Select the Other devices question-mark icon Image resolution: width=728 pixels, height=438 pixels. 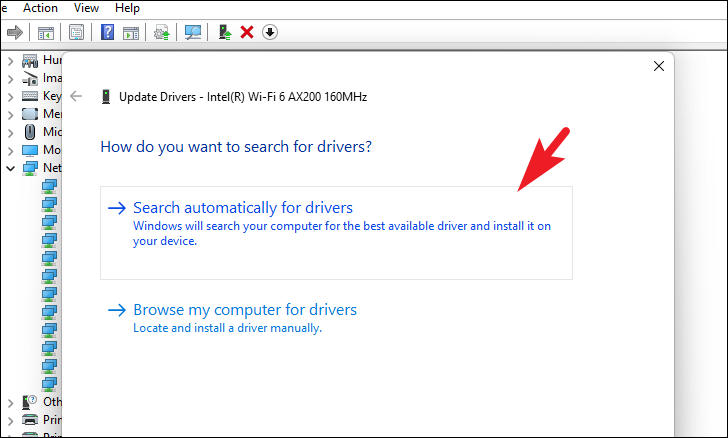click(30, 402)
